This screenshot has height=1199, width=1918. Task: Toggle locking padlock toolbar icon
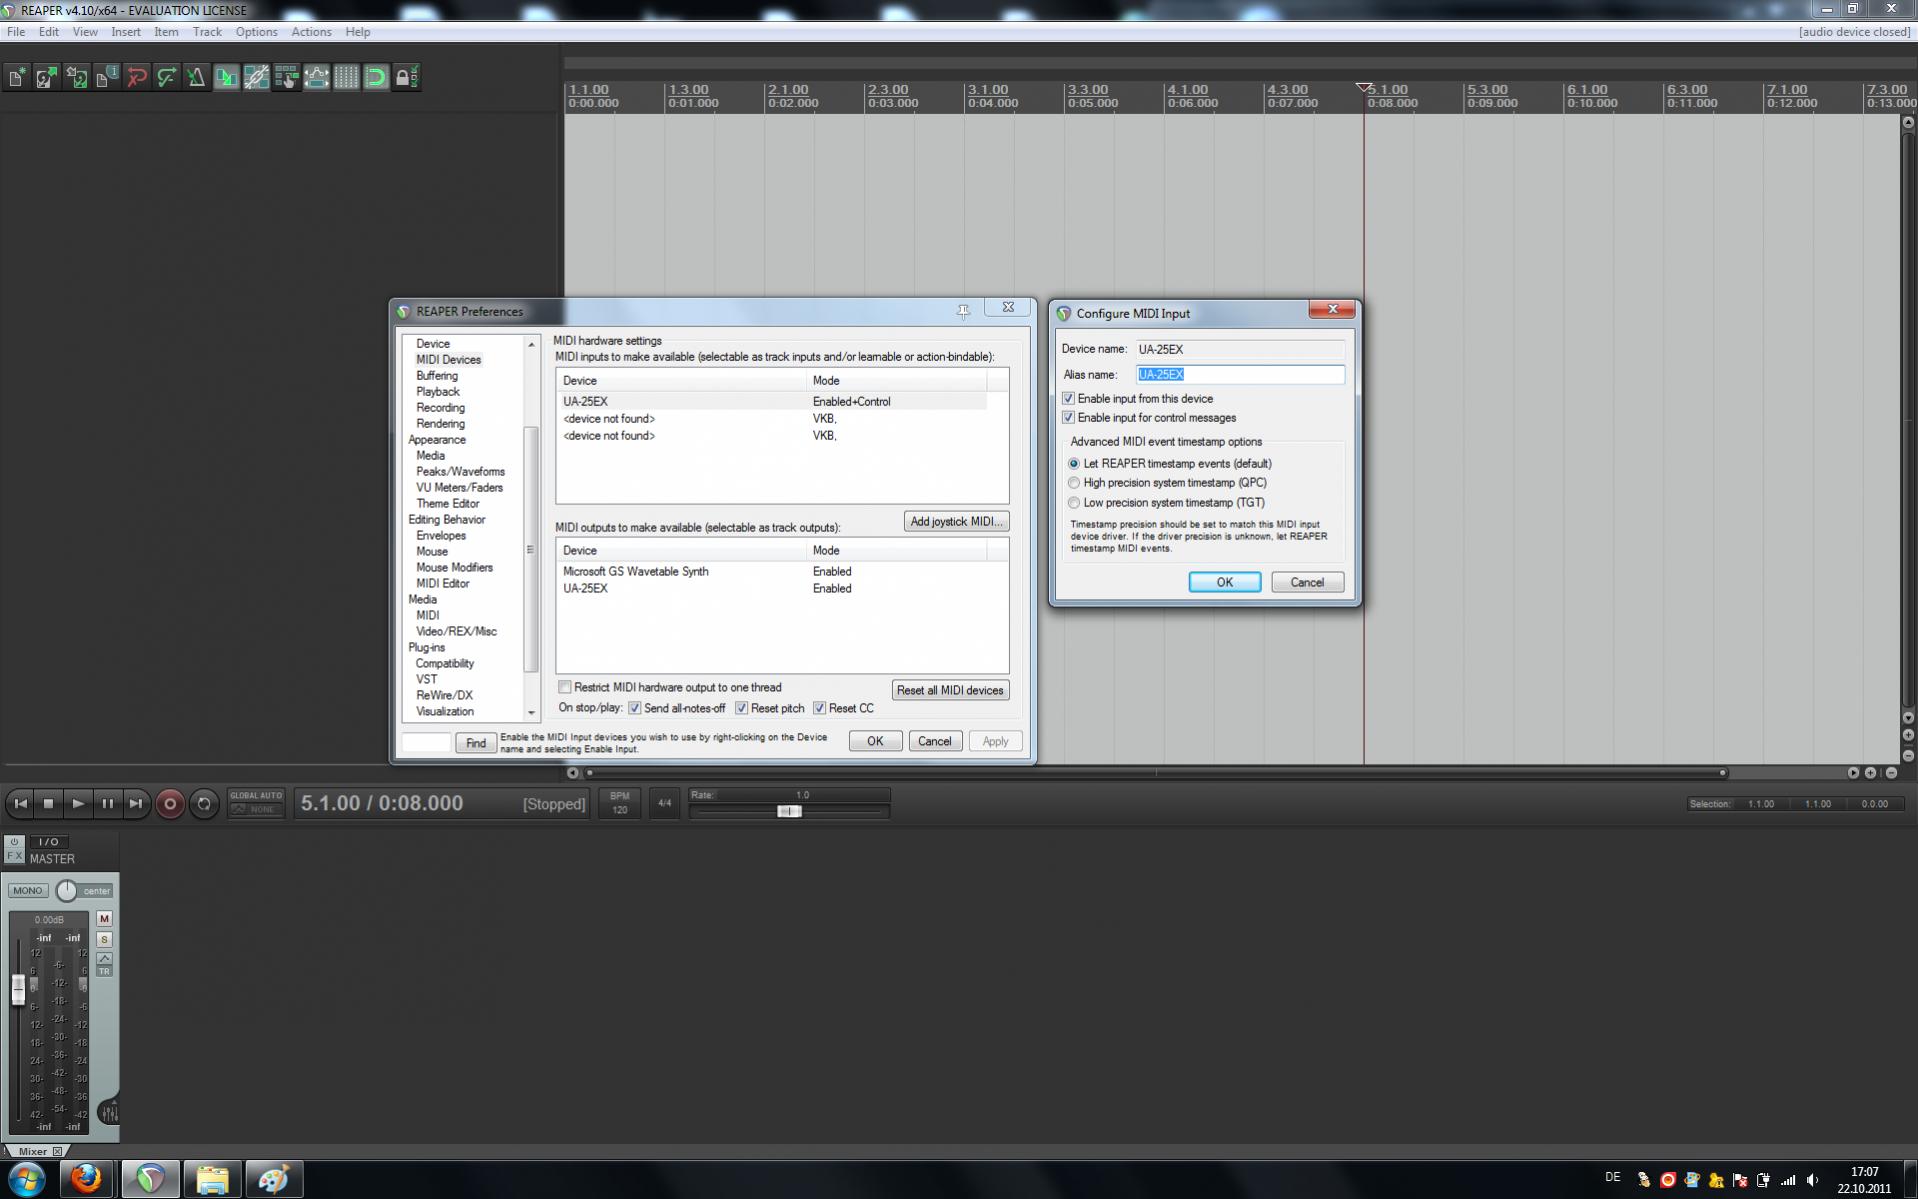(x=407, y=77)
